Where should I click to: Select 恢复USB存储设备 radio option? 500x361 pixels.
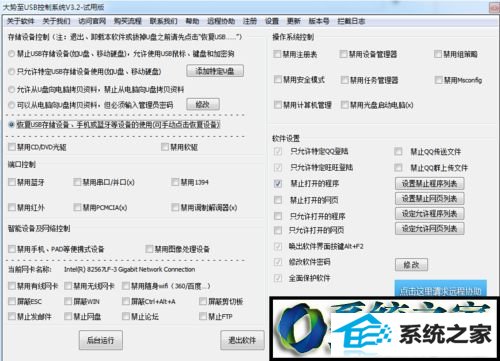tap(12, 125)
